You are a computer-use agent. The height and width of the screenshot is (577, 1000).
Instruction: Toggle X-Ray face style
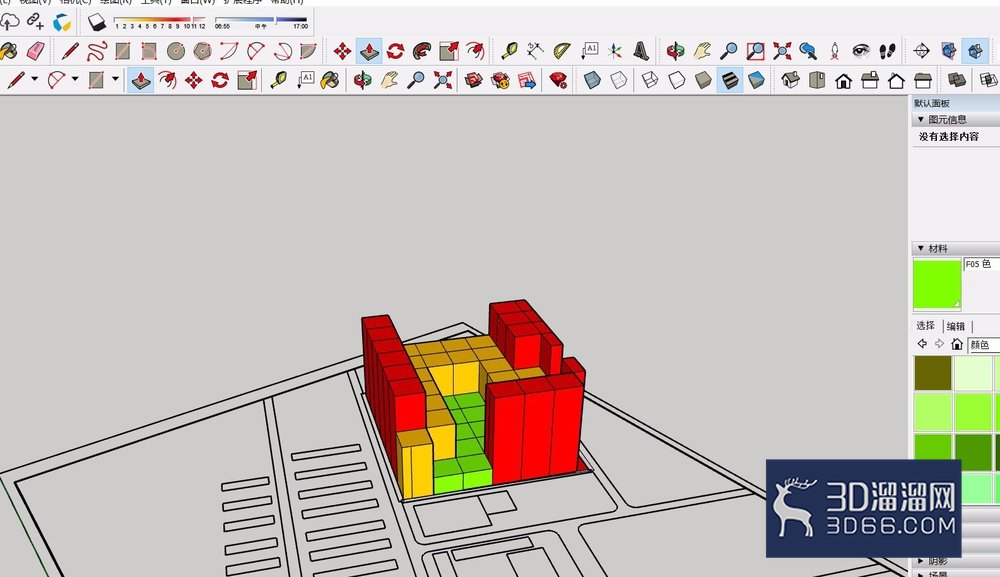click(x=592, y=80)
